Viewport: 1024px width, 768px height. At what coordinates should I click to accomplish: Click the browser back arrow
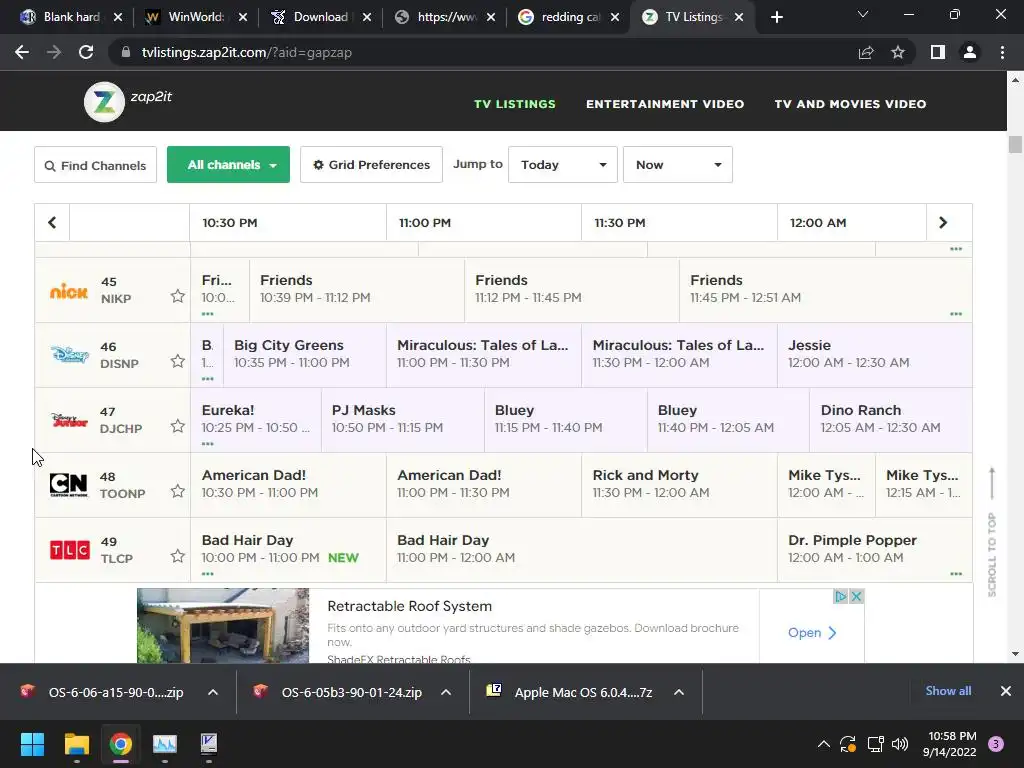pos(22,52)
